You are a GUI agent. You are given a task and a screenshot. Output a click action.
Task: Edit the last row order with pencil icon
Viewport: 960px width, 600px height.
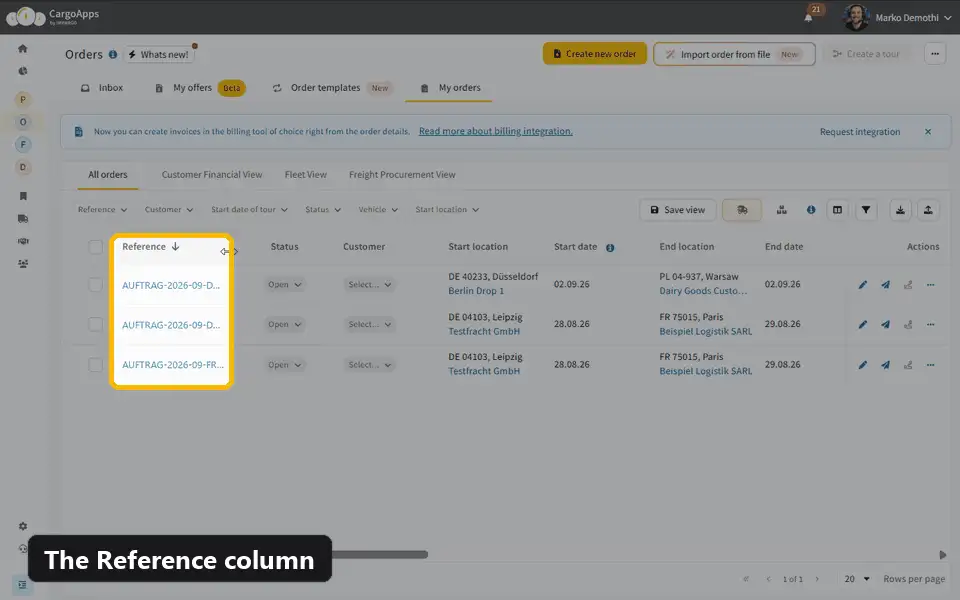pos(863,365)
